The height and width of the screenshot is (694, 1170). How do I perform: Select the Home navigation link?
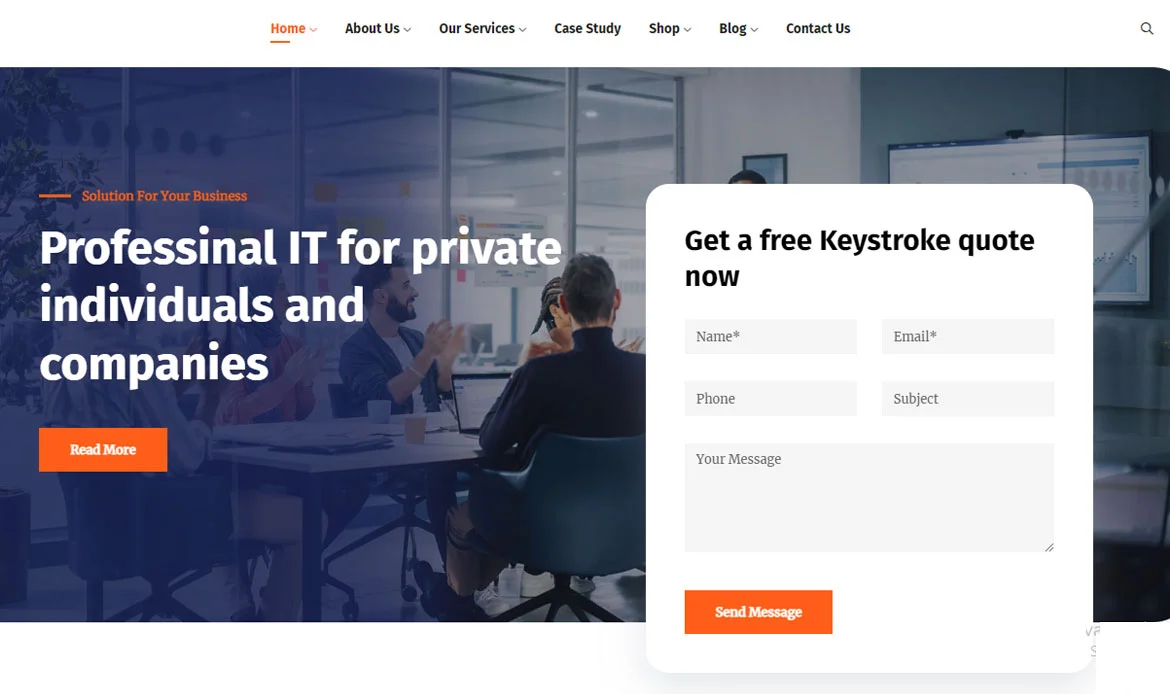[x=288, y=28]
